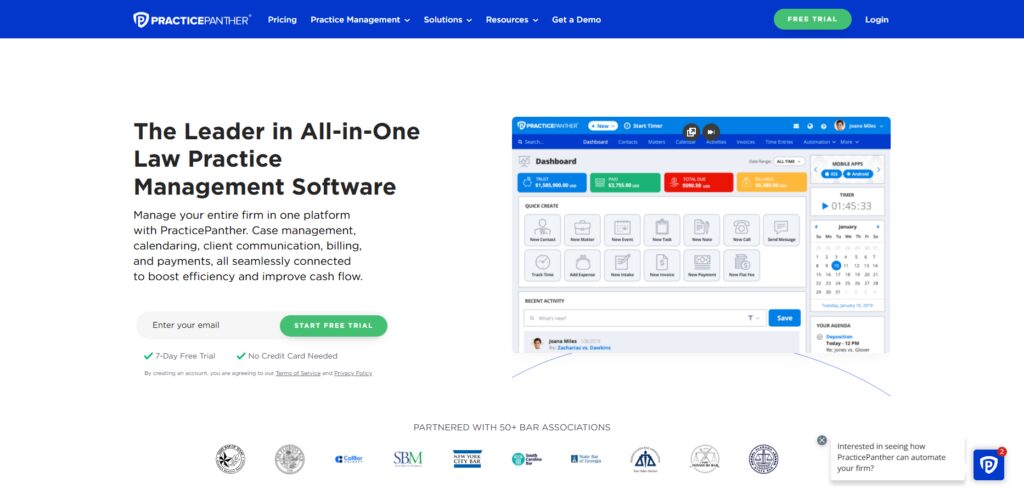Image resolution: width=1024 pixels, height=500 pixels.
Task: Expand the Solutions menu
Action: coord(447,20)
